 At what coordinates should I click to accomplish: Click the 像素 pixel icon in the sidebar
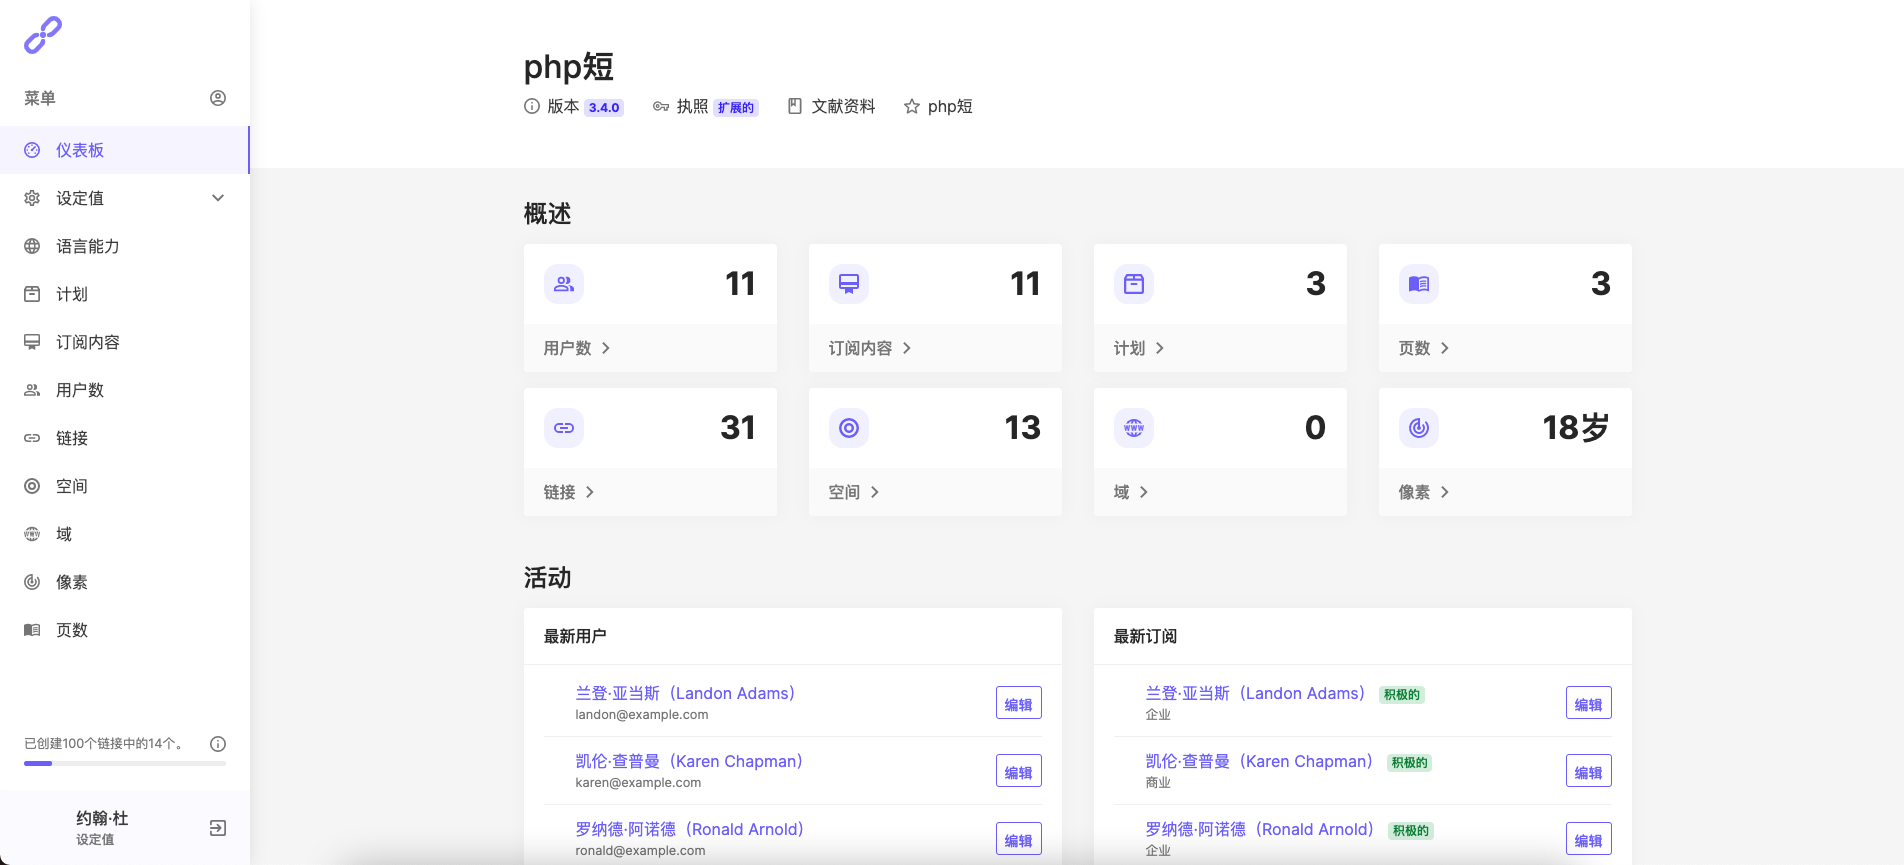click(x=32, y=582)
